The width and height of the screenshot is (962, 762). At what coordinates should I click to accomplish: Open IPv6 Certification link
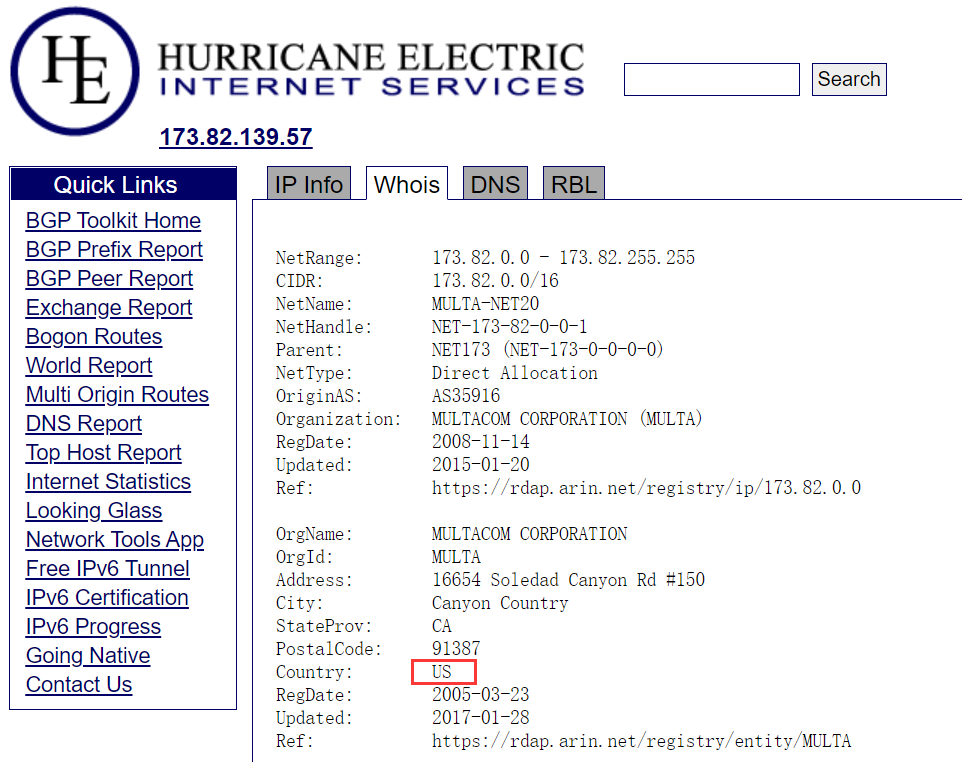click(107, 598)
